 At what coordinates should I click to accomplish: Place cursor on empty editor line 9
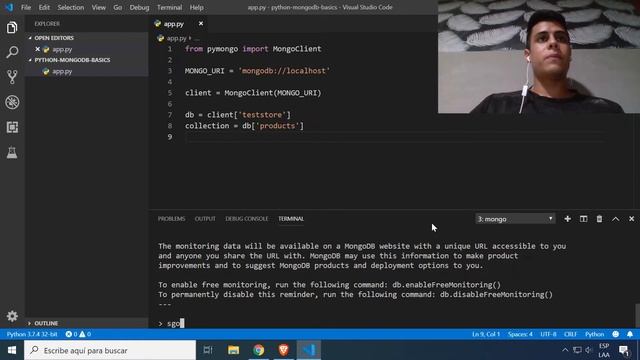394,137
